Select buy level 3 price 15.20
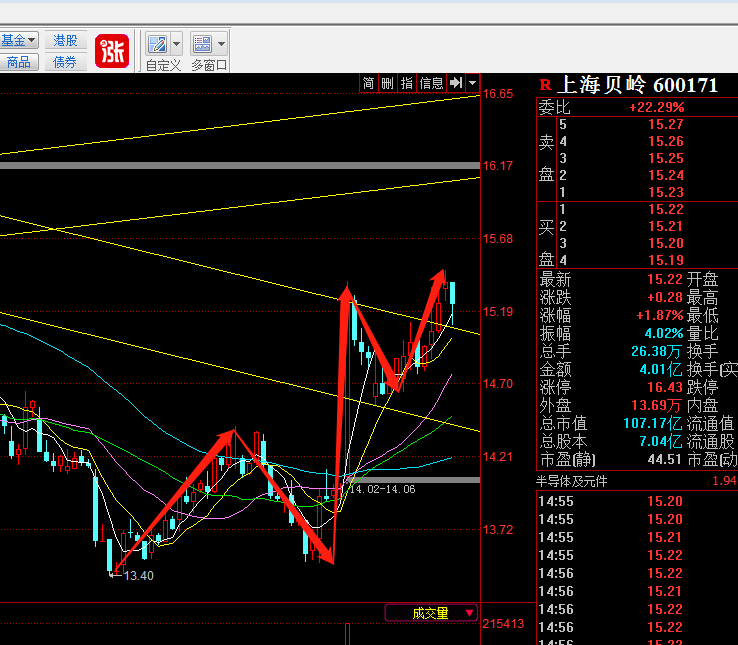 [x=666, y=243]
